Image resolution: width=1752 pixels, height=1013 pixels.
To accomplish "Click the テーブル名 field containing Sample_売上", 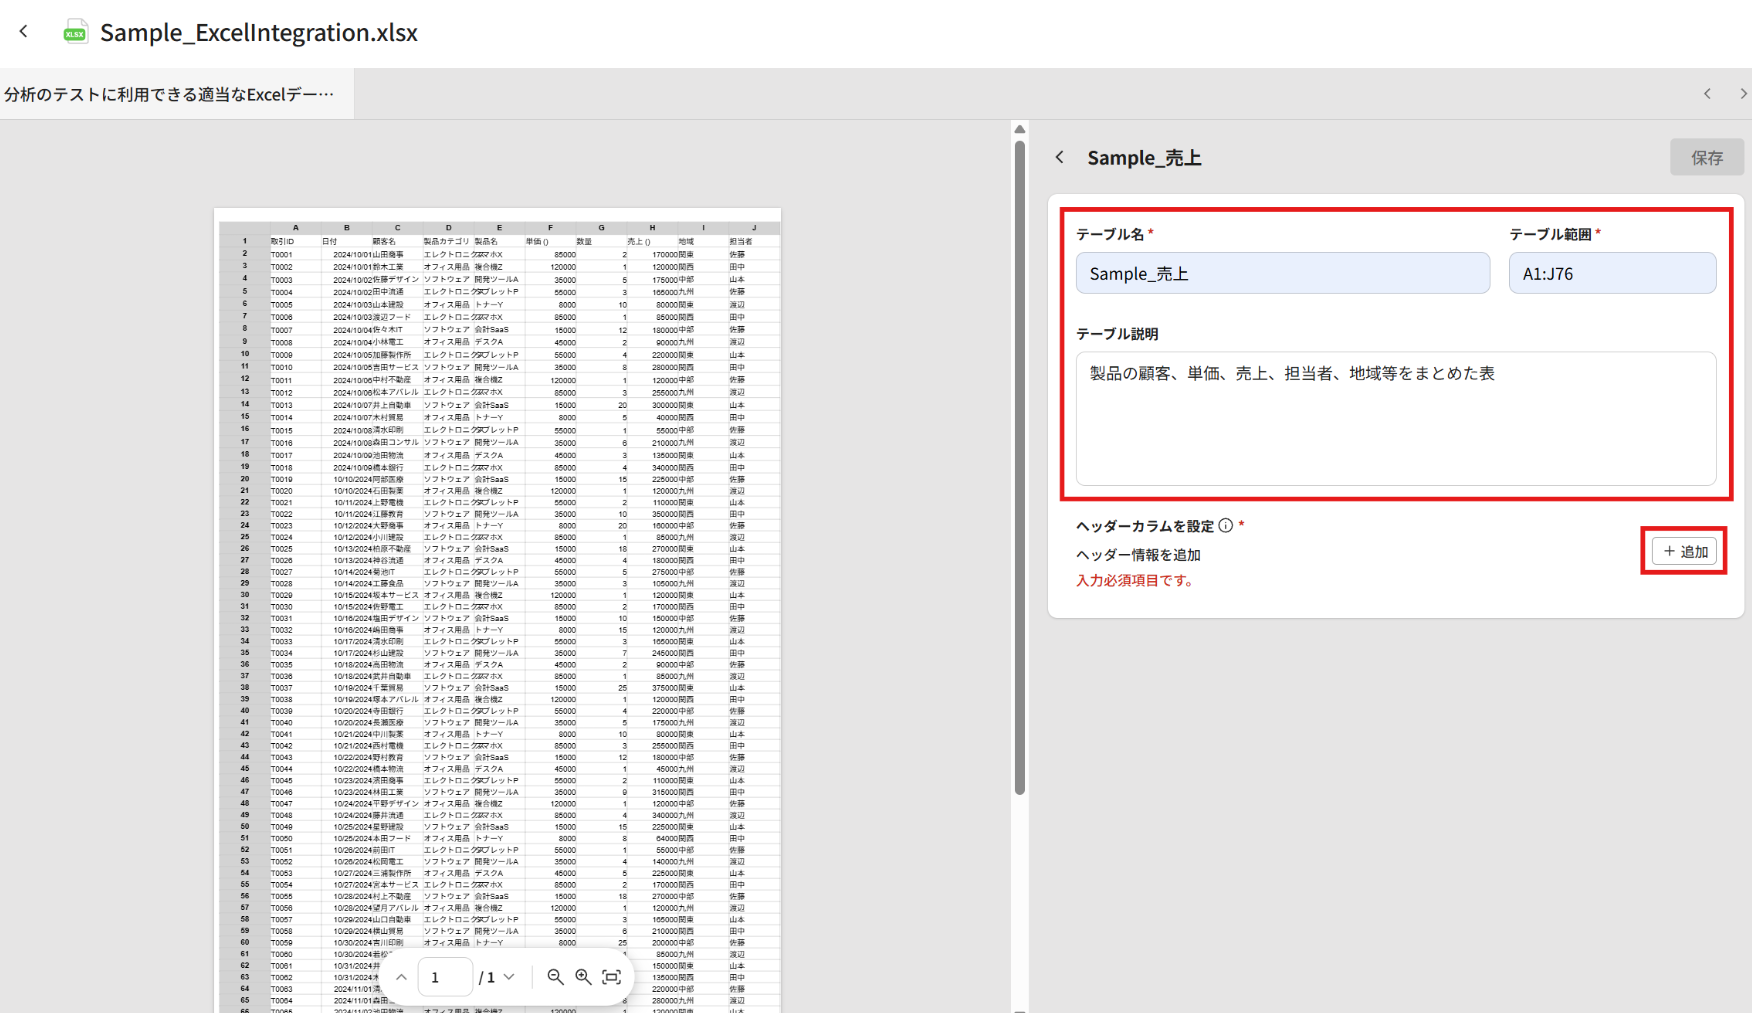I will tap(1282, 274).
